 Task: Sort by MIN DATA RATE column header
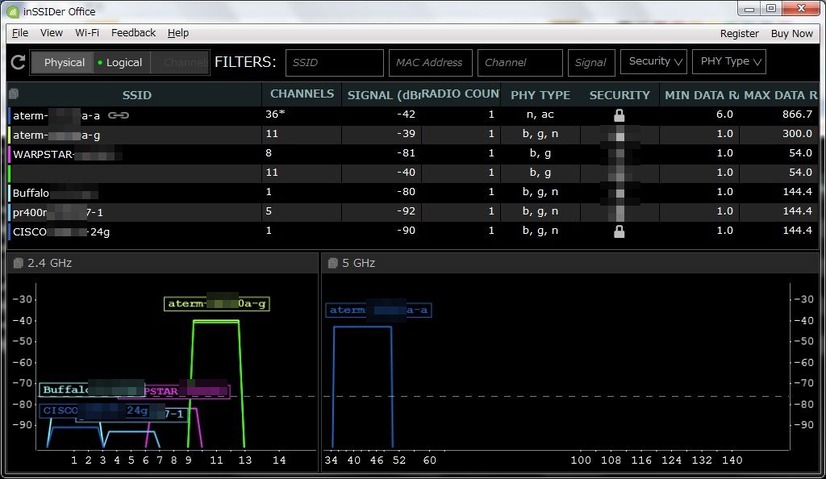tap(700, 95)
